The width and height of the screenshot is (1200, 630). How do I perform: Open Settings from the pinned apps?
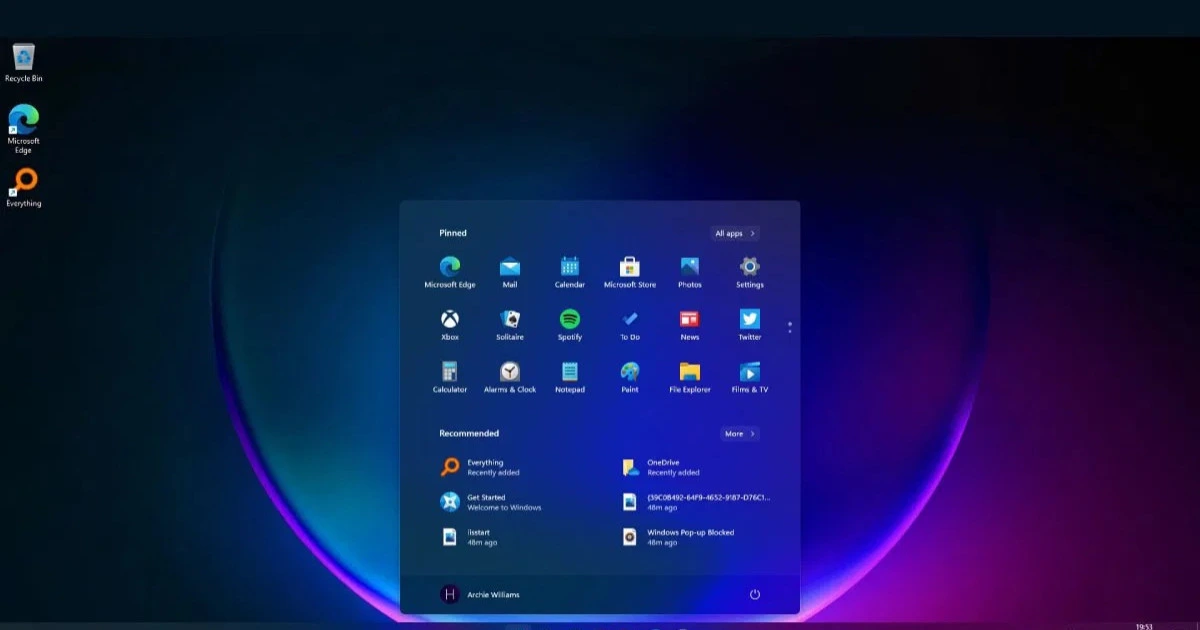(x=750, y=271)
